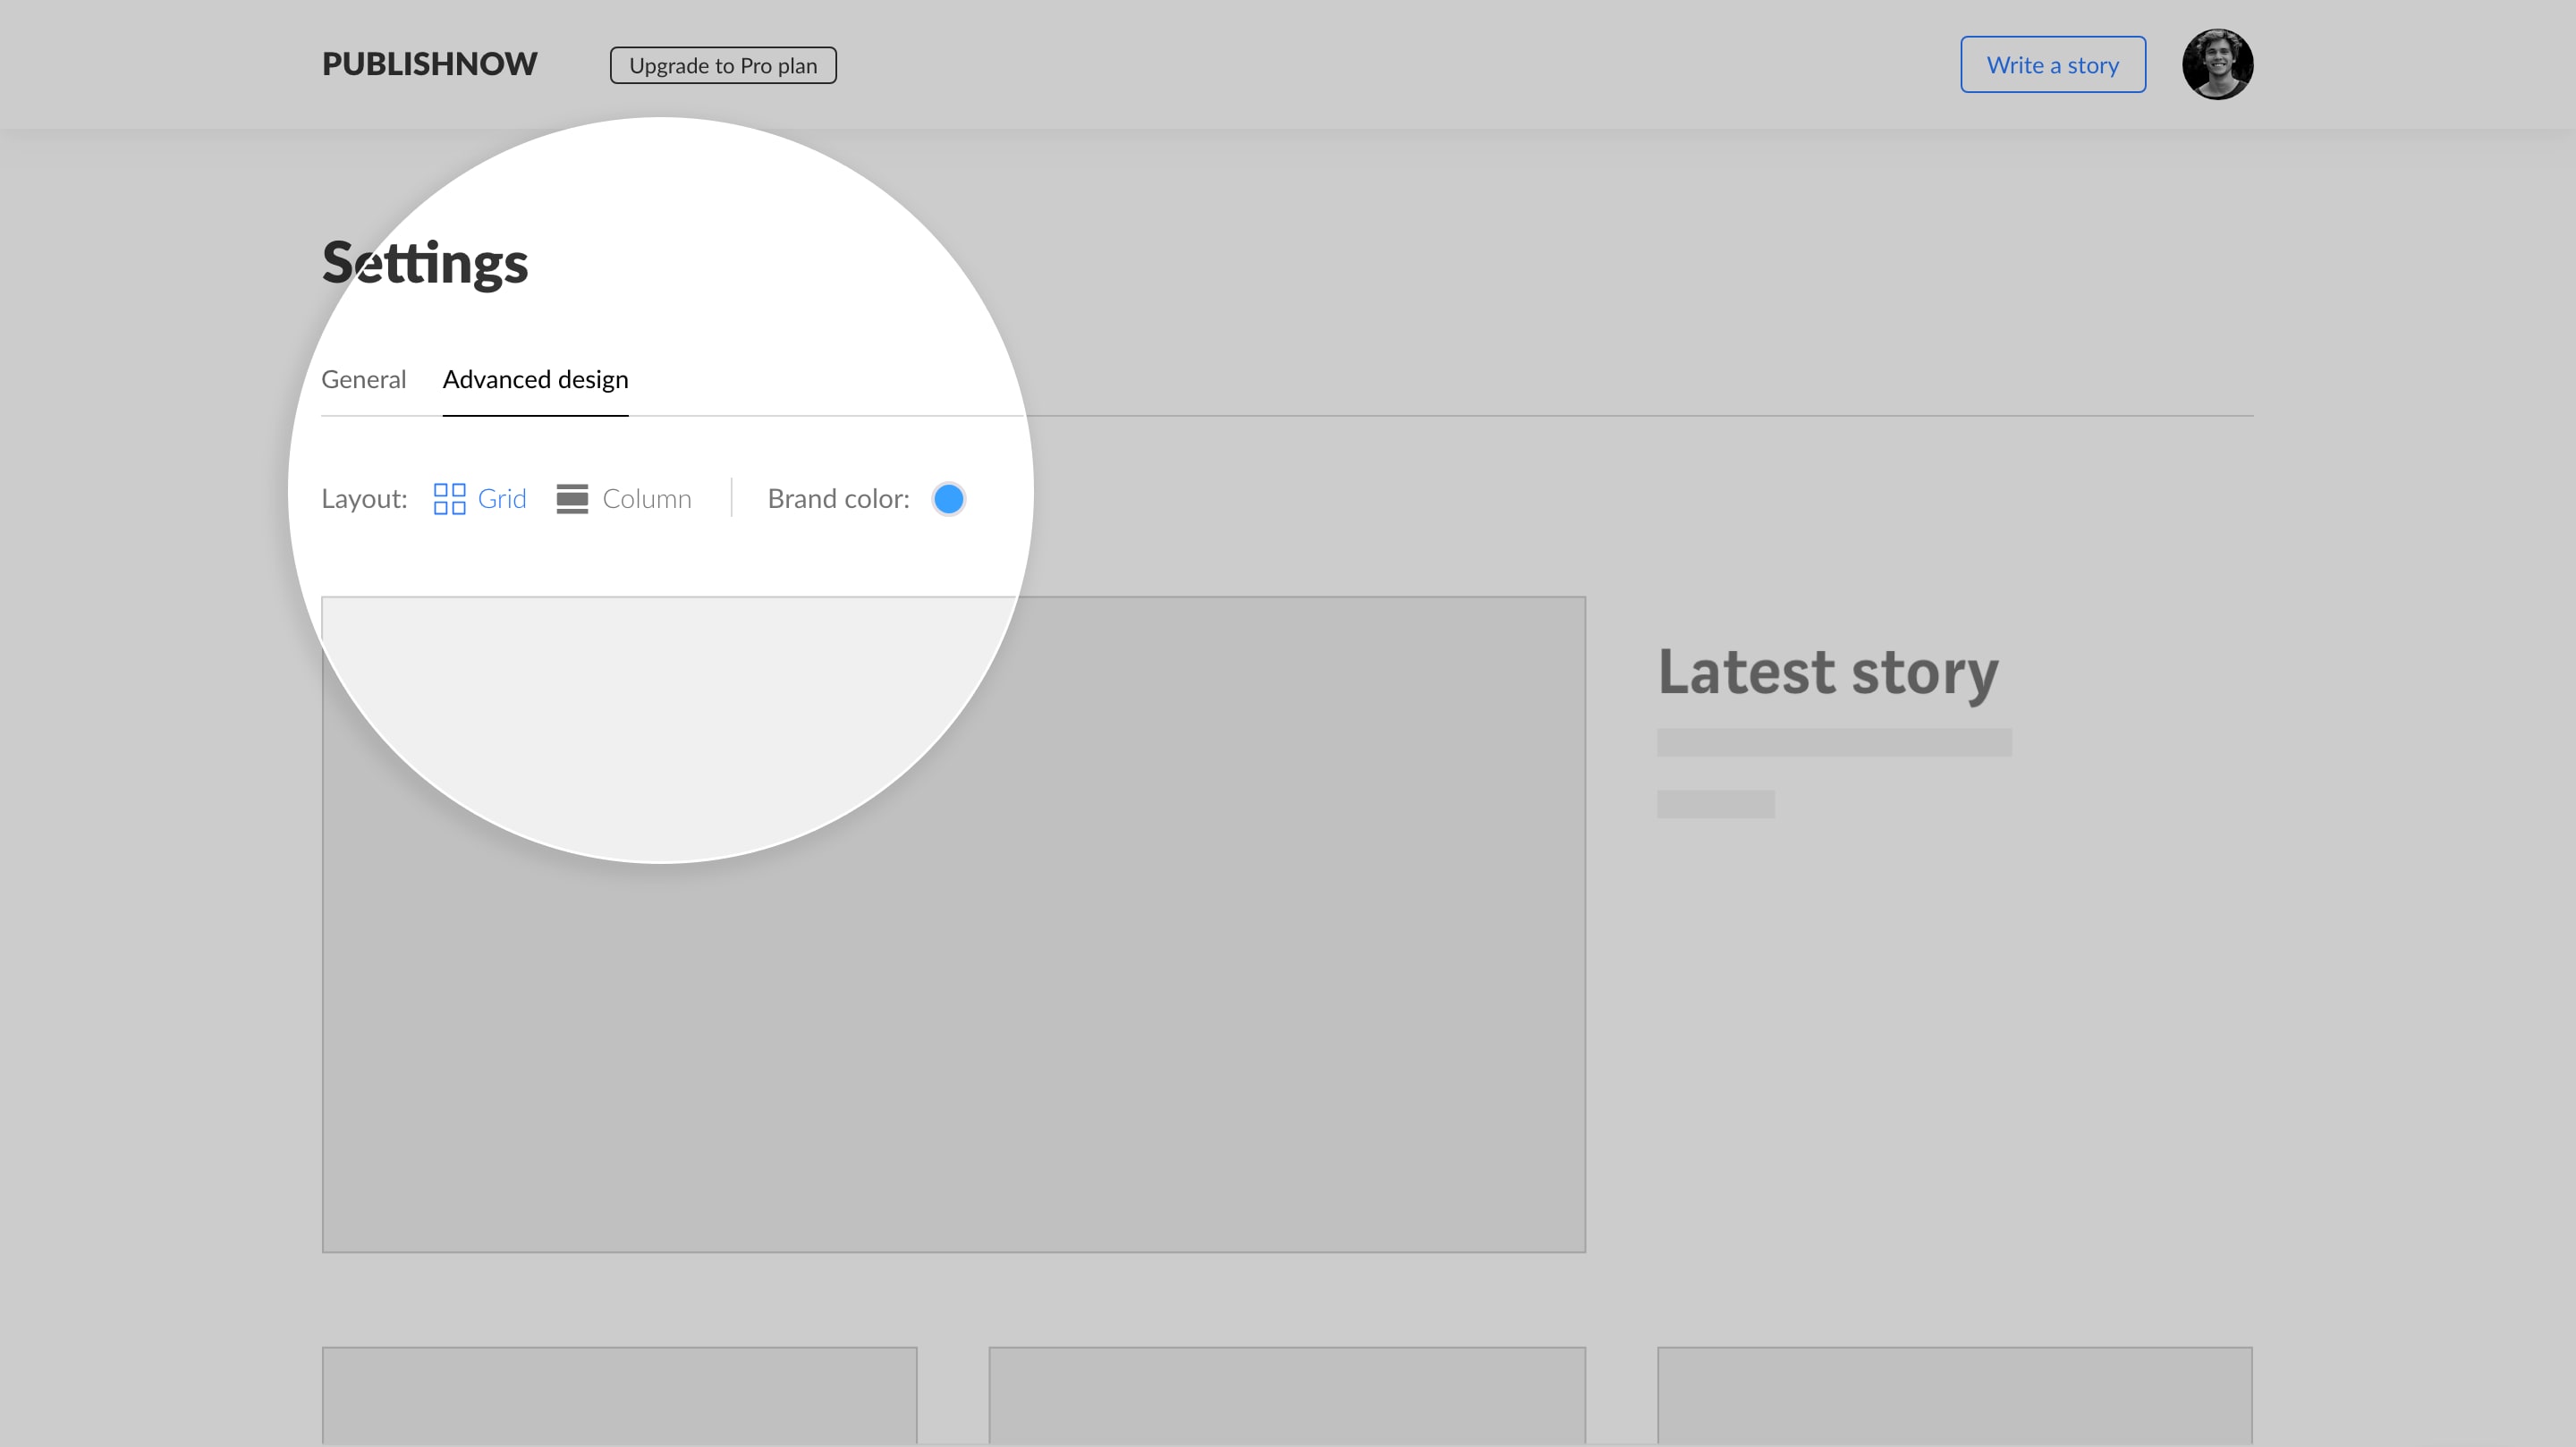Click the Upgrade to Pro plan button
The height and width of the screenshot is (1447, 2576).
[723, 65]
